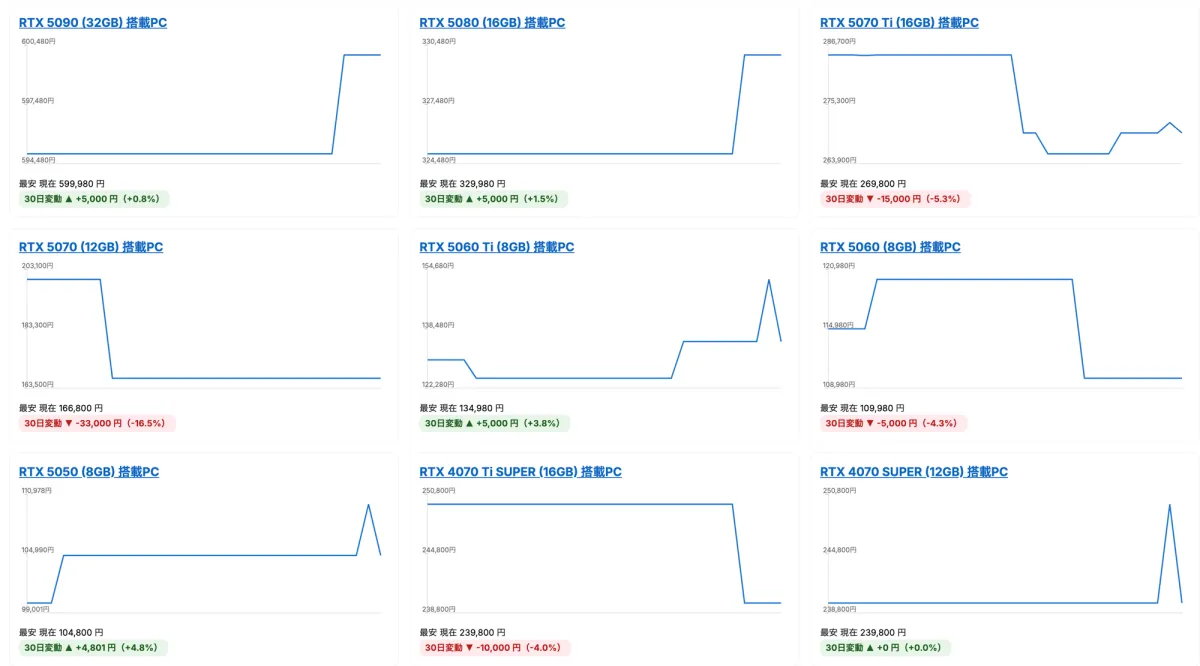Click the +4,801 円 (+4.8%) green badge
The height and width of the screenshot is (666, 1200).
point(94,648)
